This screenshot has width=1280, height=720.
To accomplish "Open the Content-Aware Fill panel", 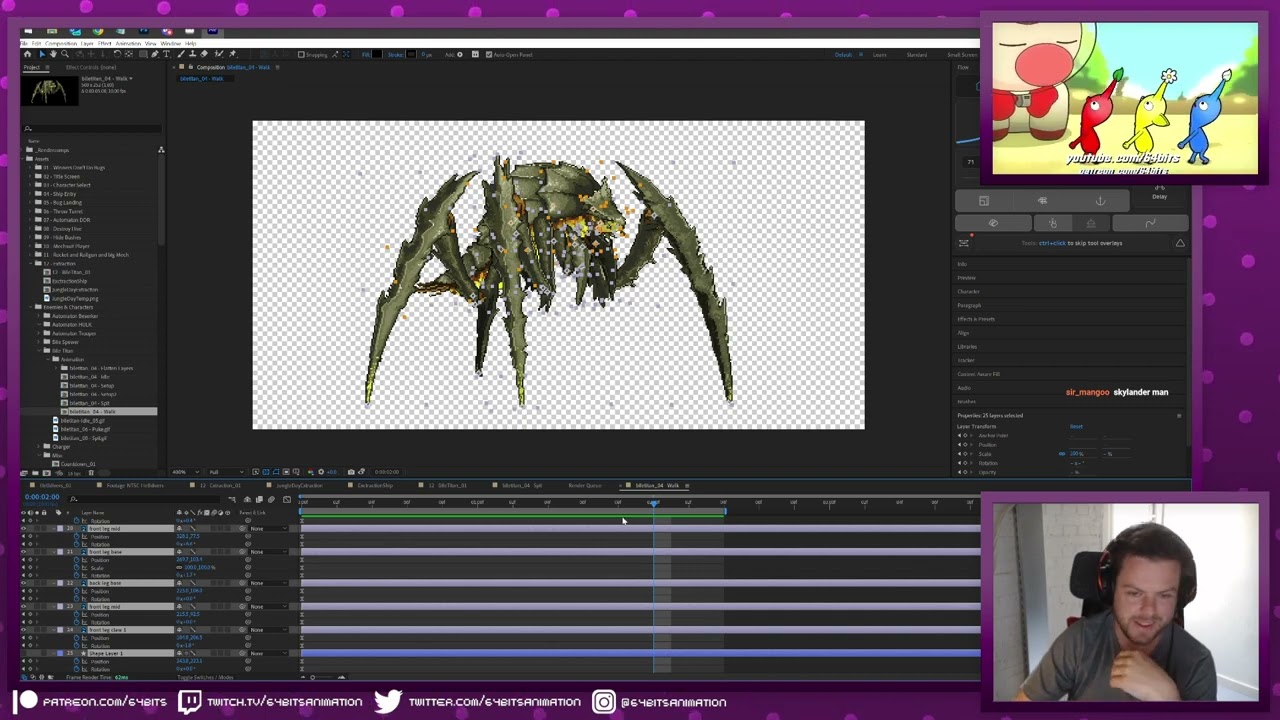I will [x=979, y=374].
